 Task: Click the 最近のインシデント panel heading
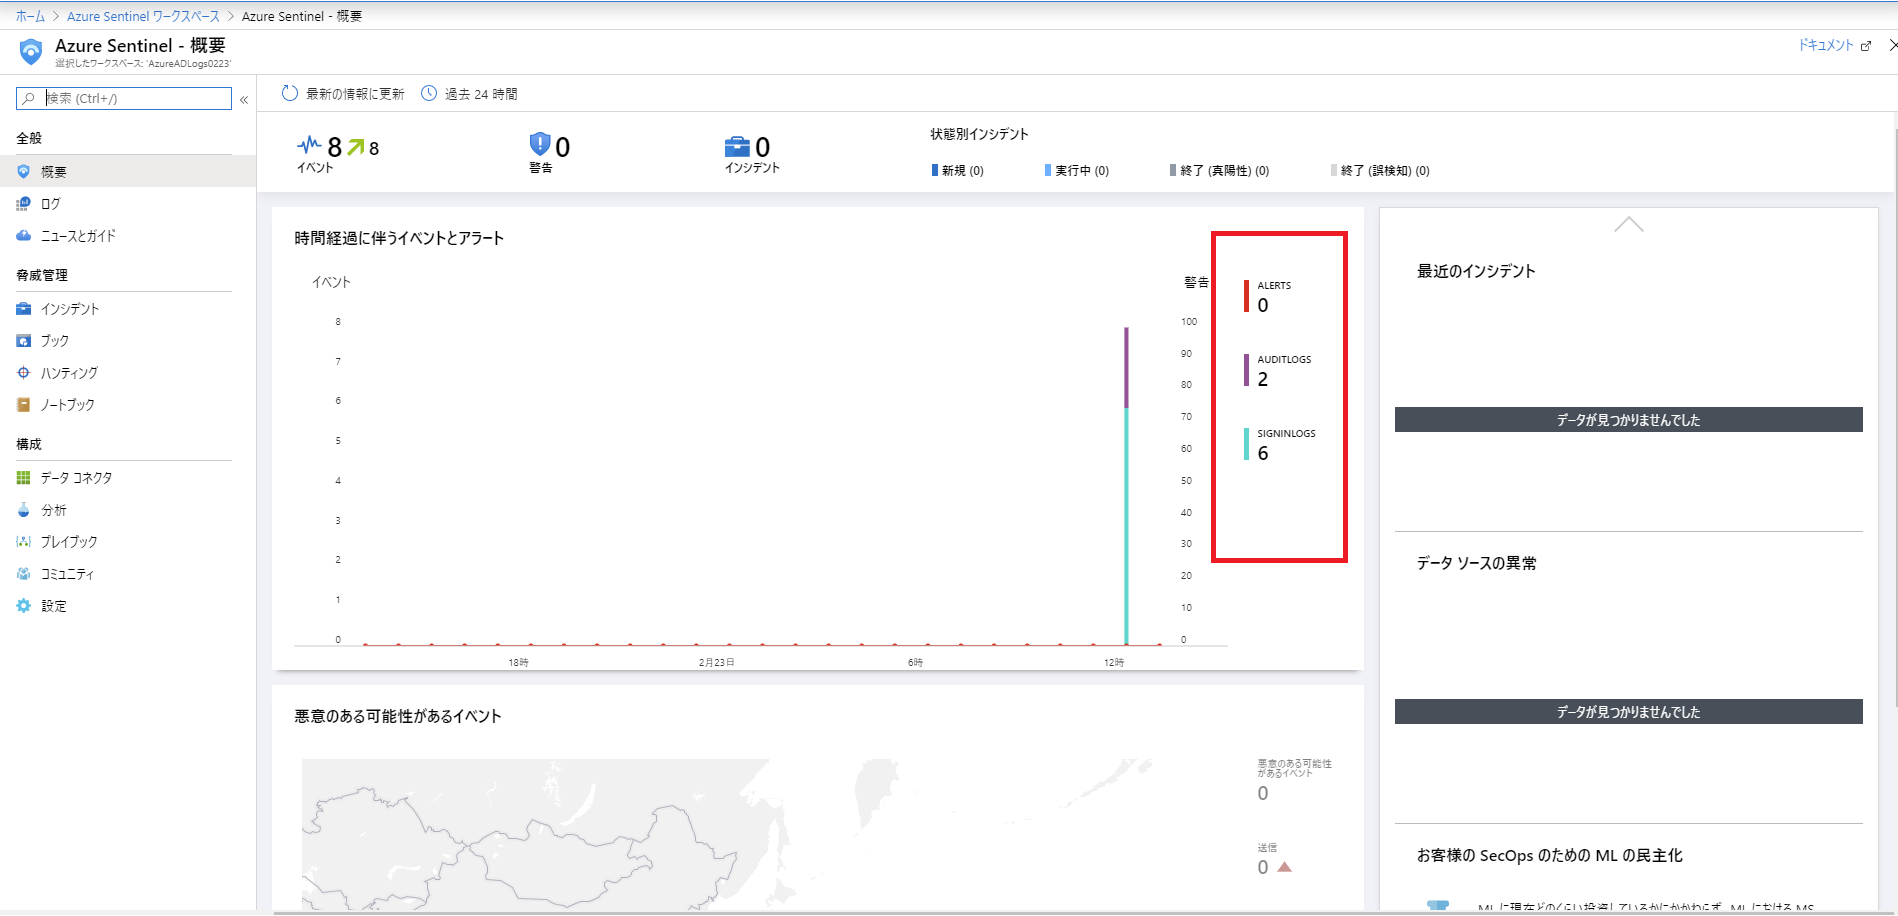coord(1476,271)
